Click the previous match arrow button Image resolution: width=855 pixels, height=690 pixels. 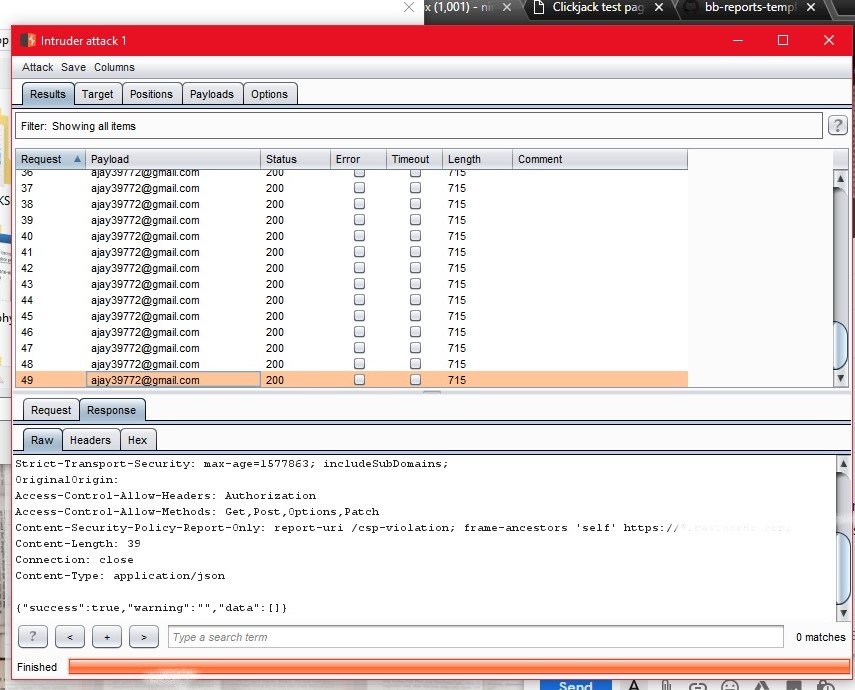pyautogui.click(x=69, y=637)
